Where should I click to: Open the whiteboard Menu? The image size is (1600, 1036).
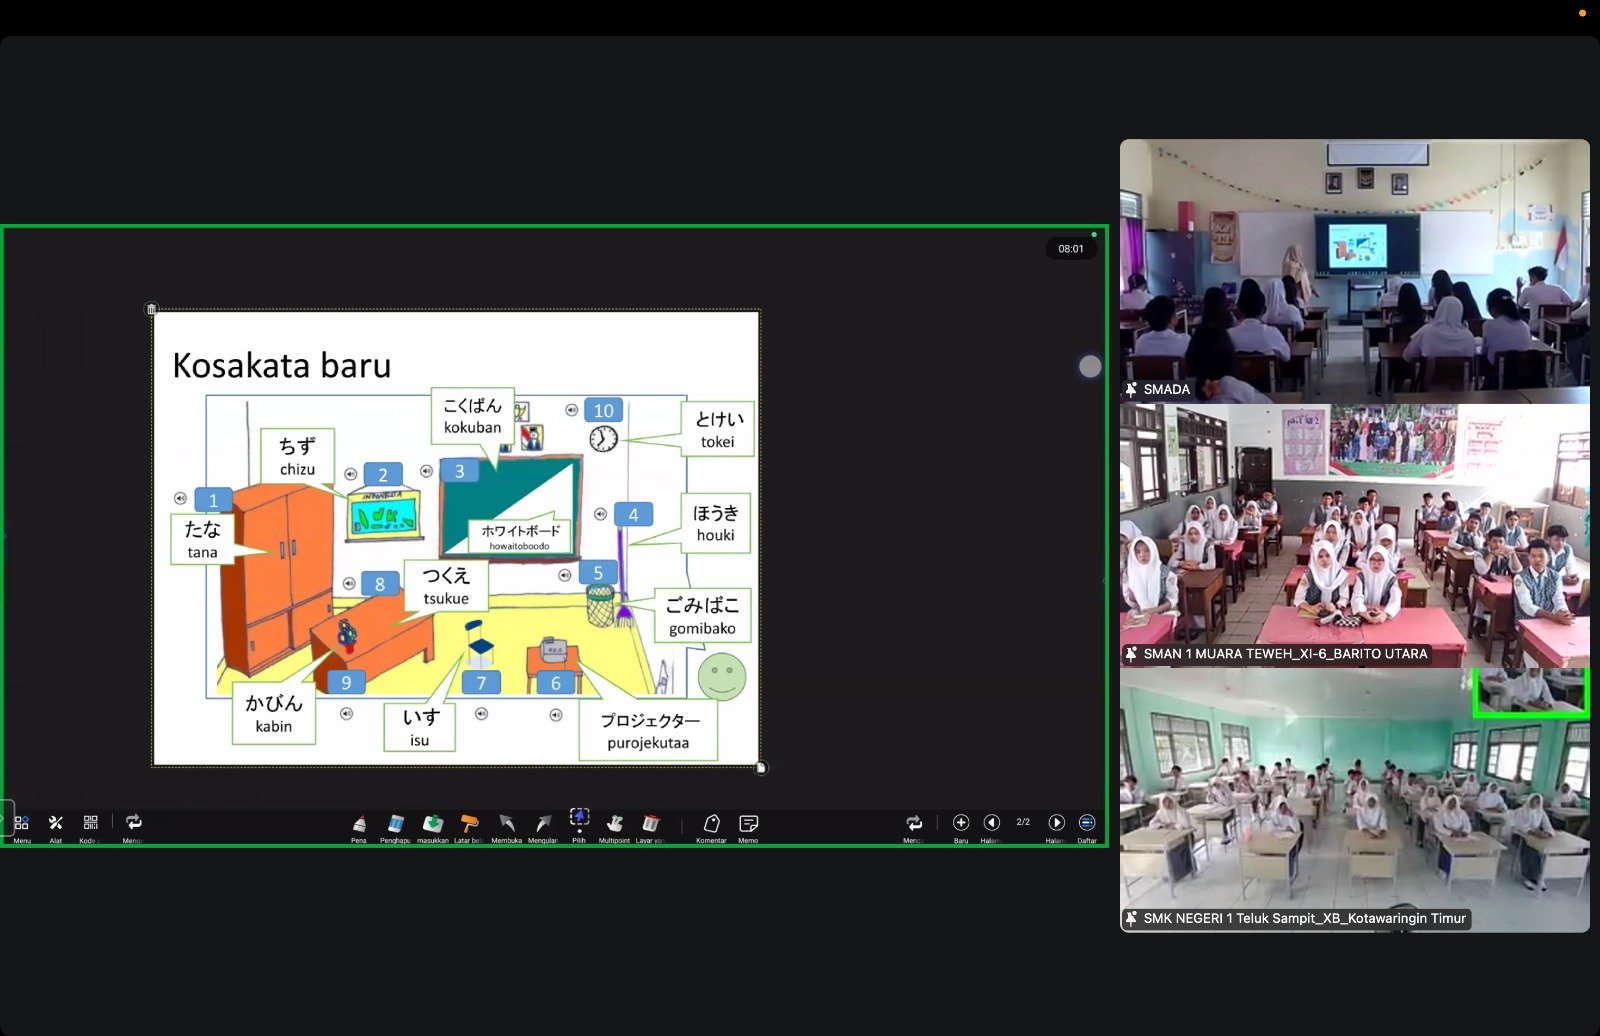coord(22,824)
